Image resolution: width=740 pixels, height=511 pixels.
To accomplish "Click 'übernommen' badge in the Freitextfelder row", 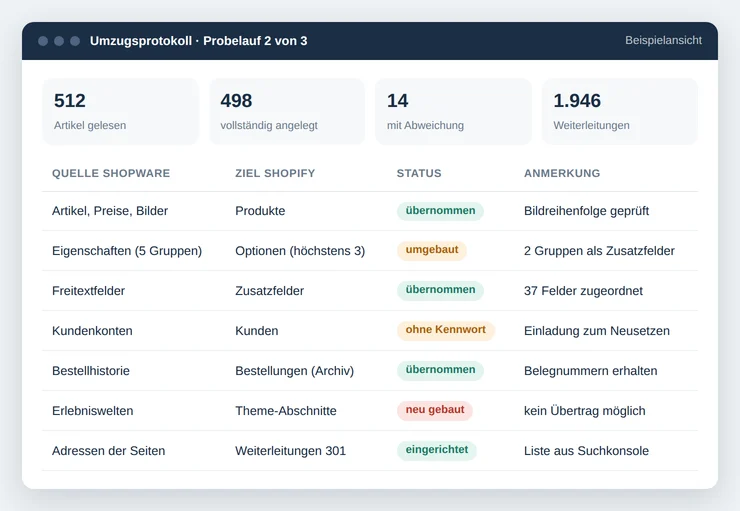I will [x=440, y=290].
